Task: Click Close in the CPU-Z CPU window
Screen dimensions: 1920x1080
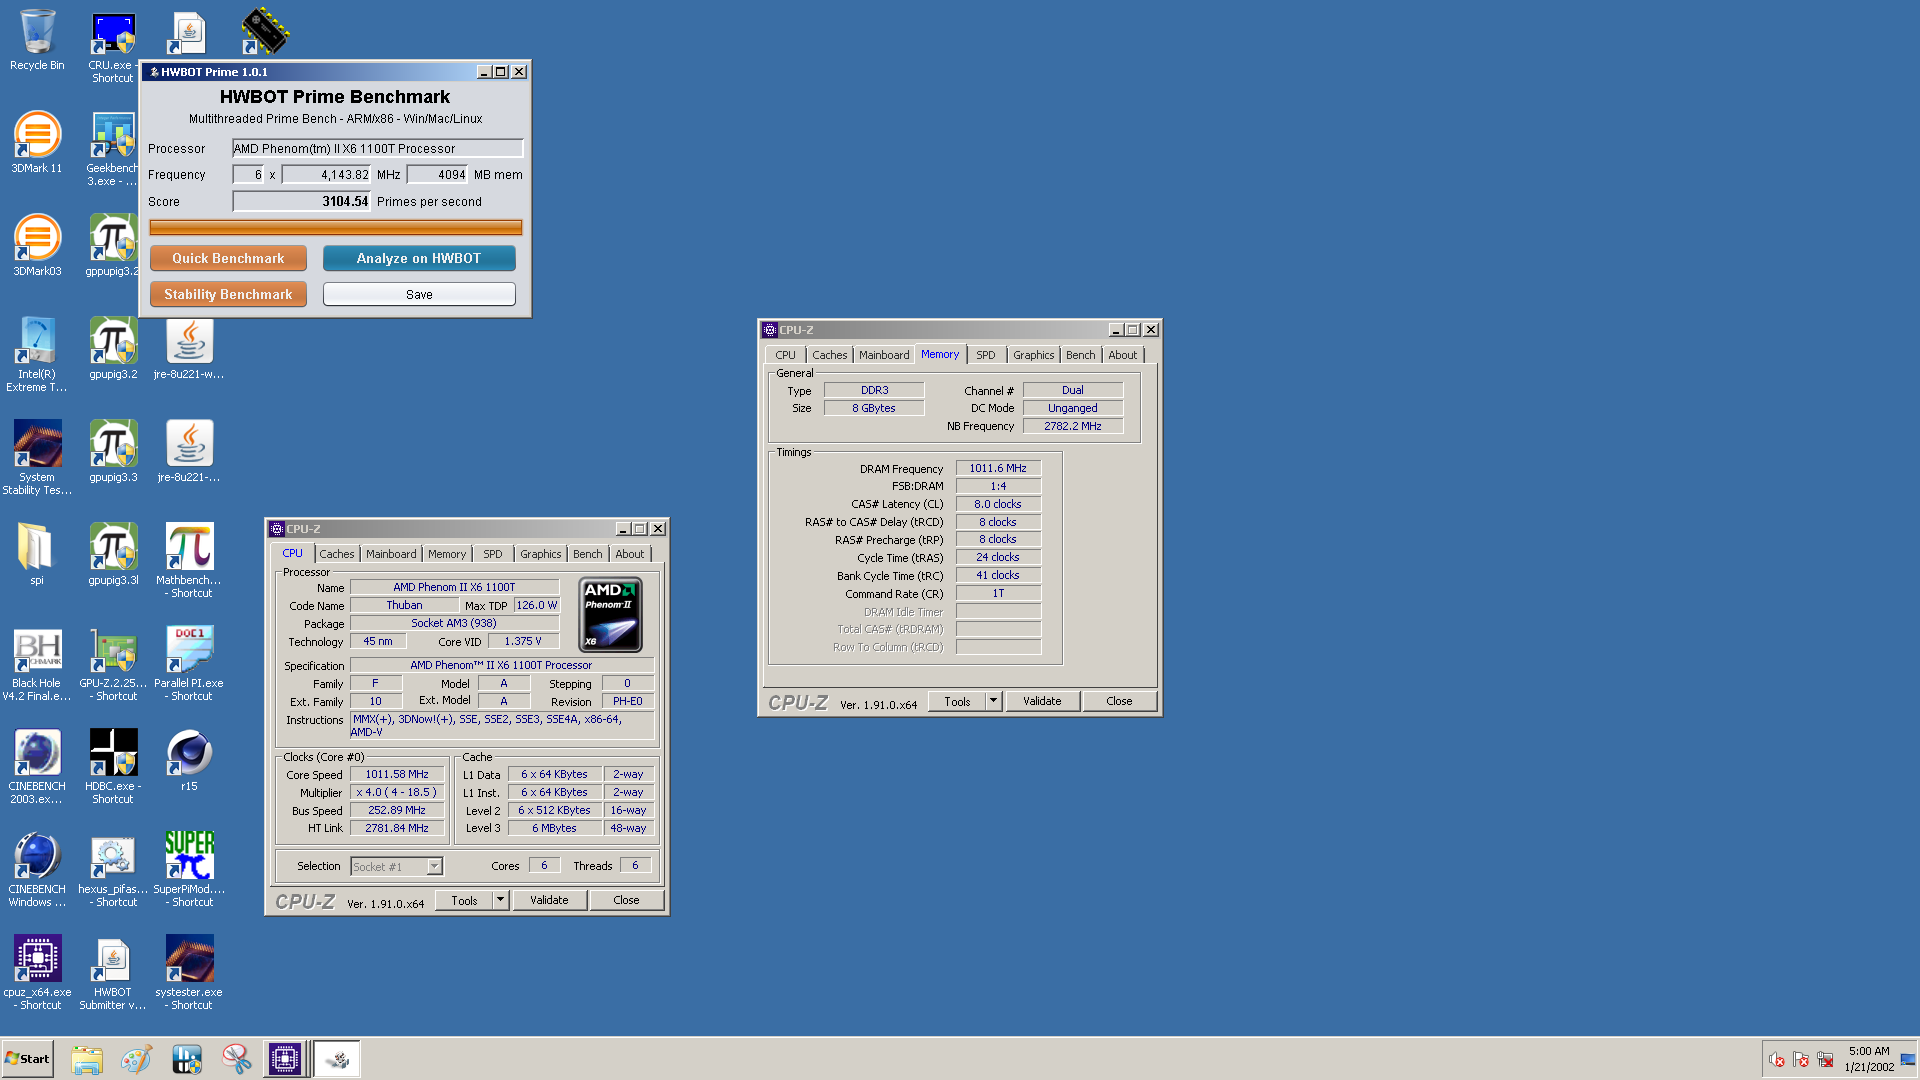Action: click(x=626, y=900)
